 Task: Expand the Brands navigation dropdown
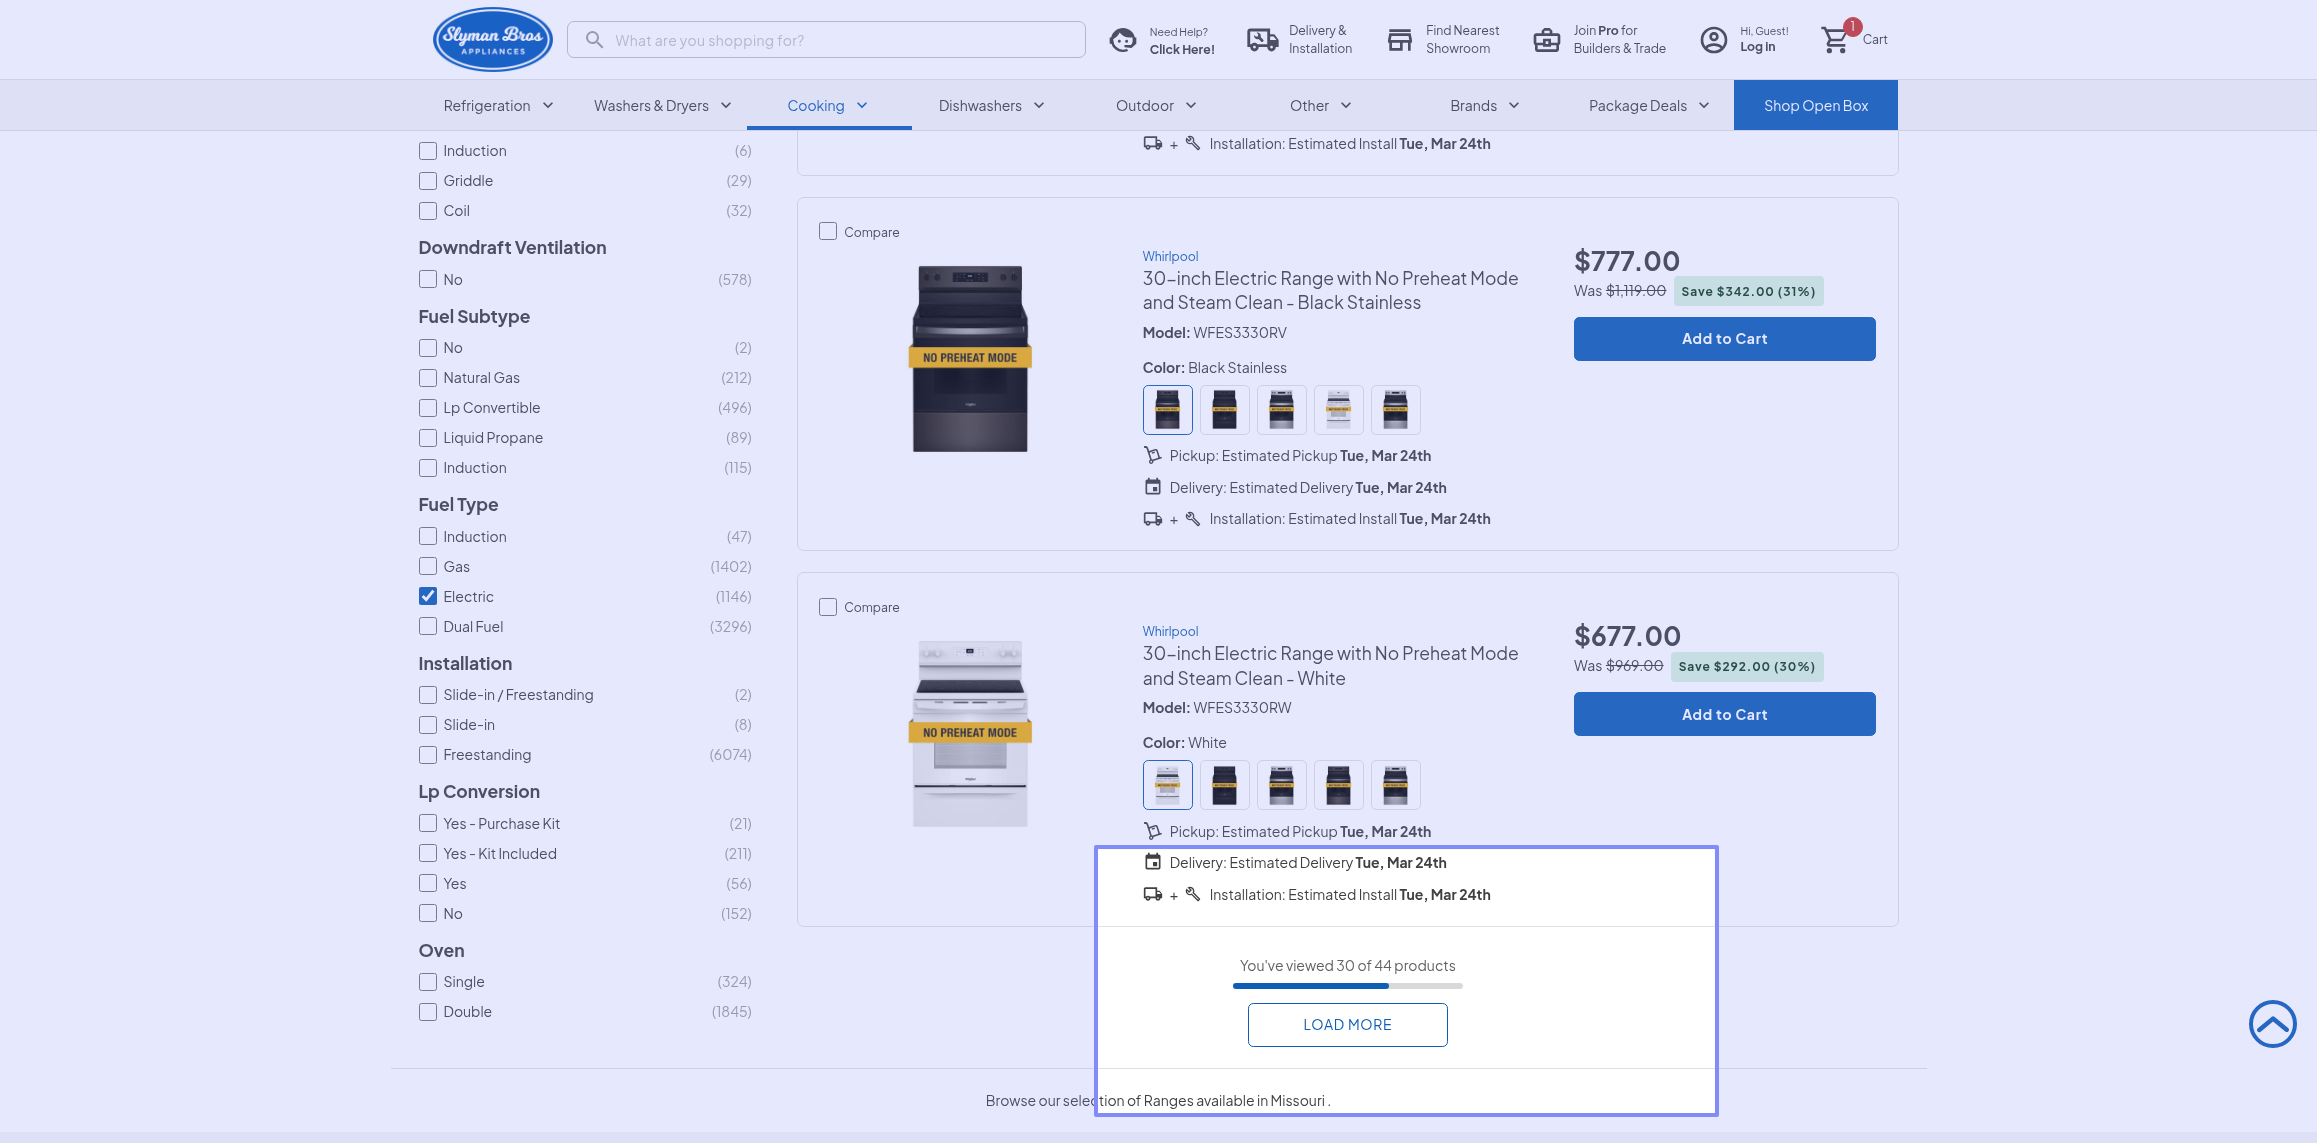[1484, 106]
